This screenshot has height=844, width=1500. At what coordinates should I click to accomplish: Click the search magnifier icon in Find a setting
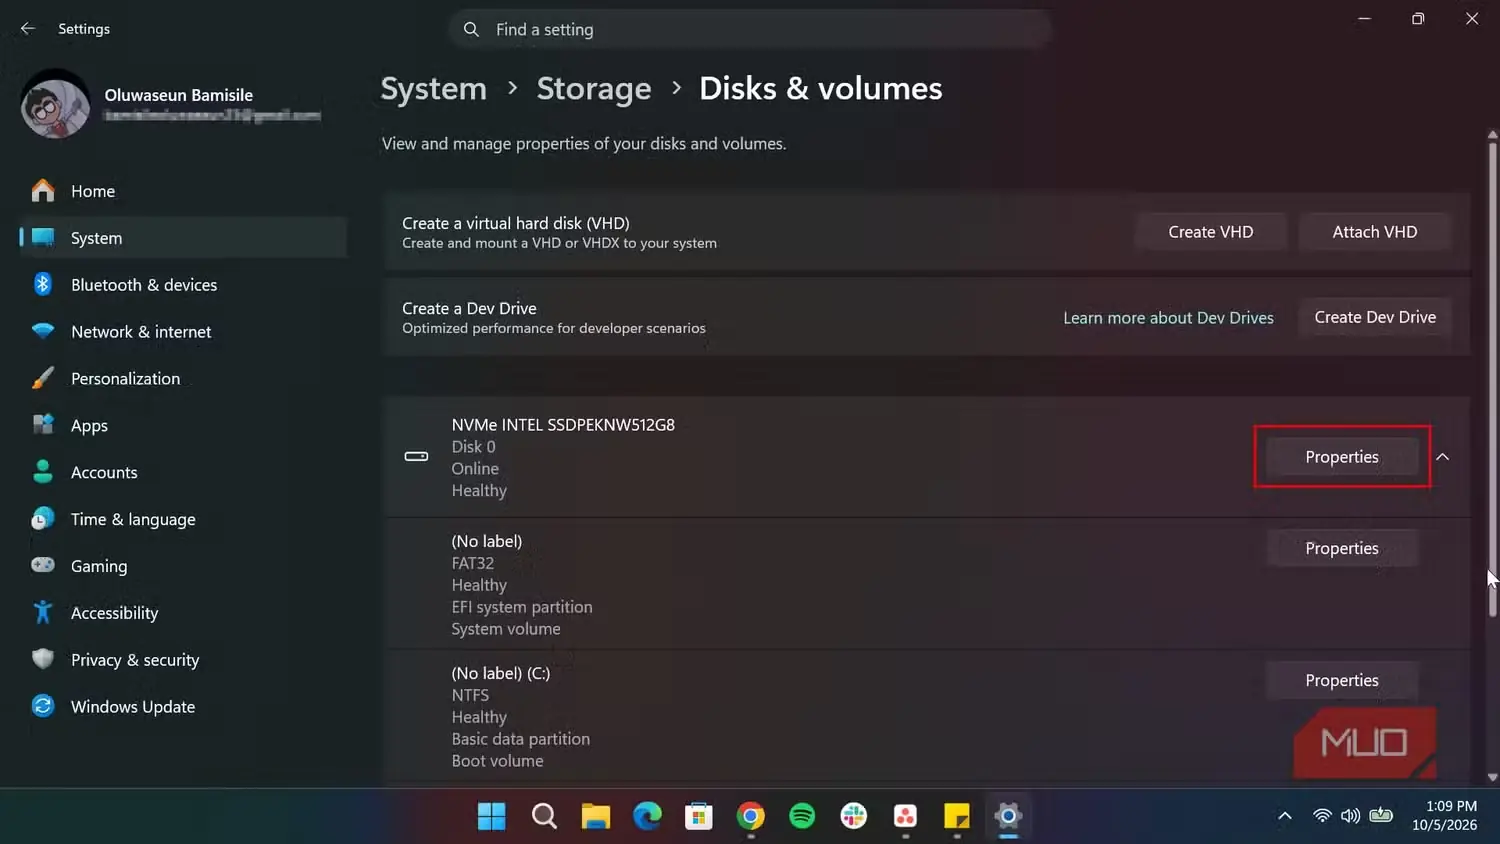(471, 30)
